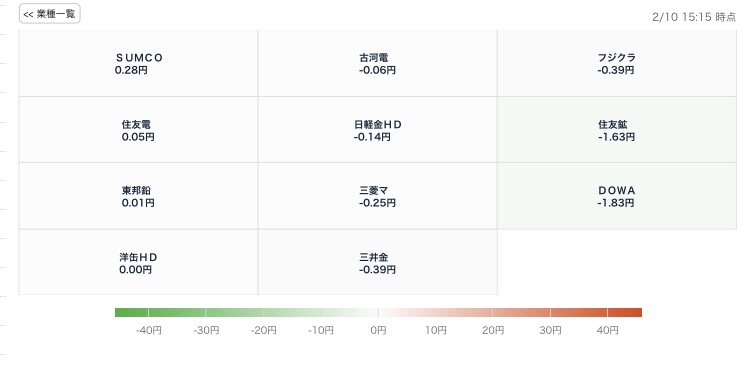Select the 日軽金HD cell
Viewport: 750px width, 366px height.
377,130
